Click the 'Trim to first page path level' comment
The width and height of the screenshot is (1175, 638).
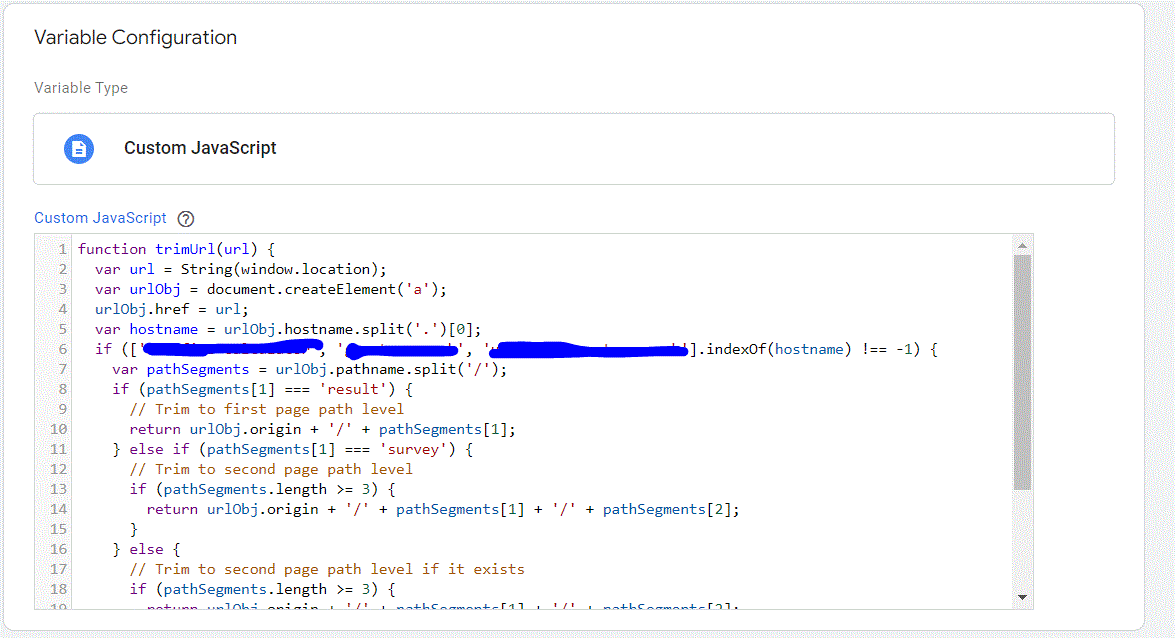point(267,409)
